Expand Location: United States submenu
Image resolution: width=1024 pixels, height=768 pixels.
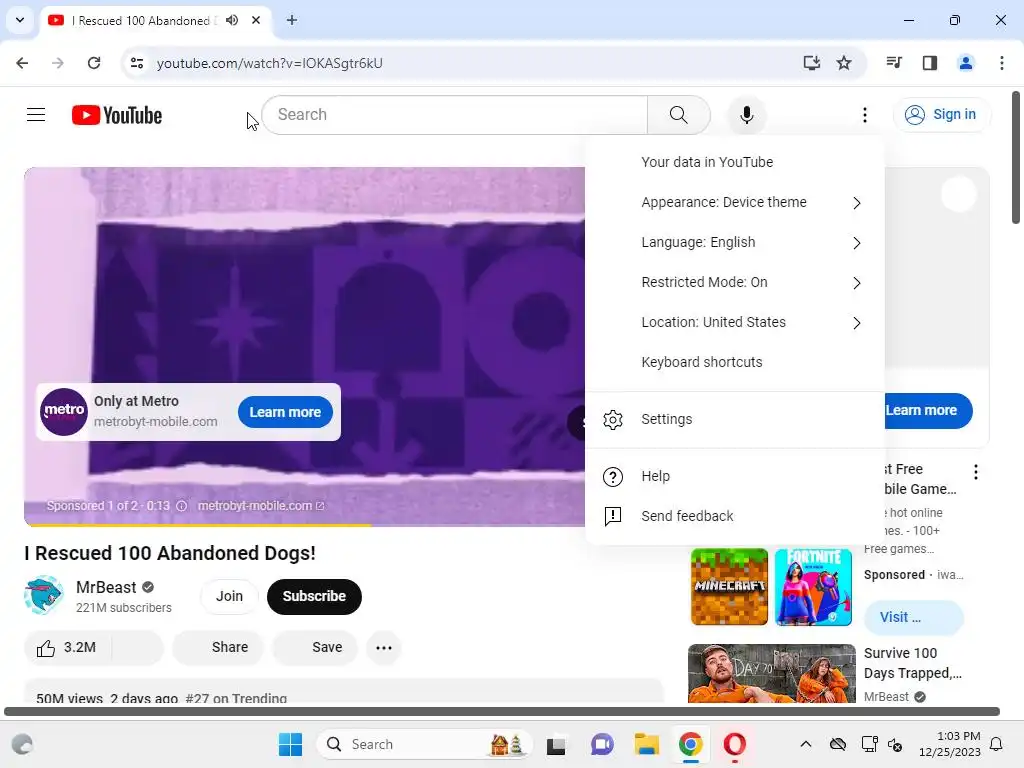click(735, 322)
